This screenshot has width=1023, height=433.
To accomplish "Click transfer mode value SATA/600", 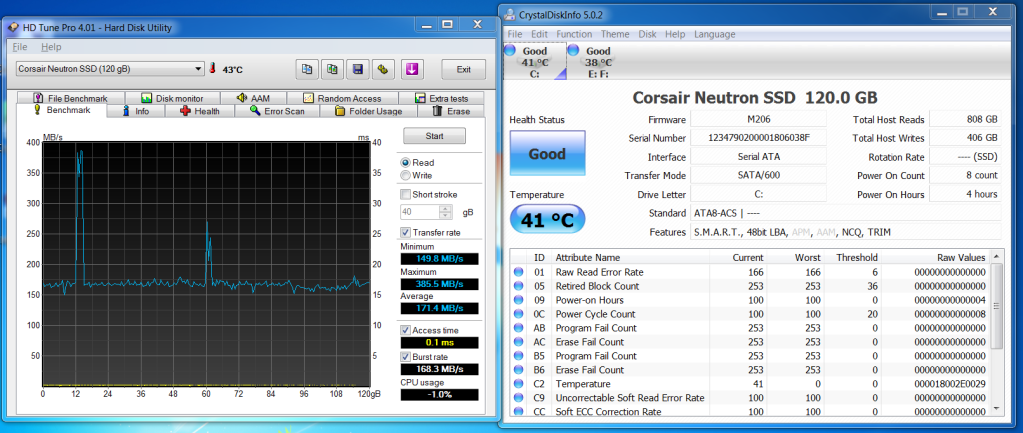I will [x=757, y=175].
